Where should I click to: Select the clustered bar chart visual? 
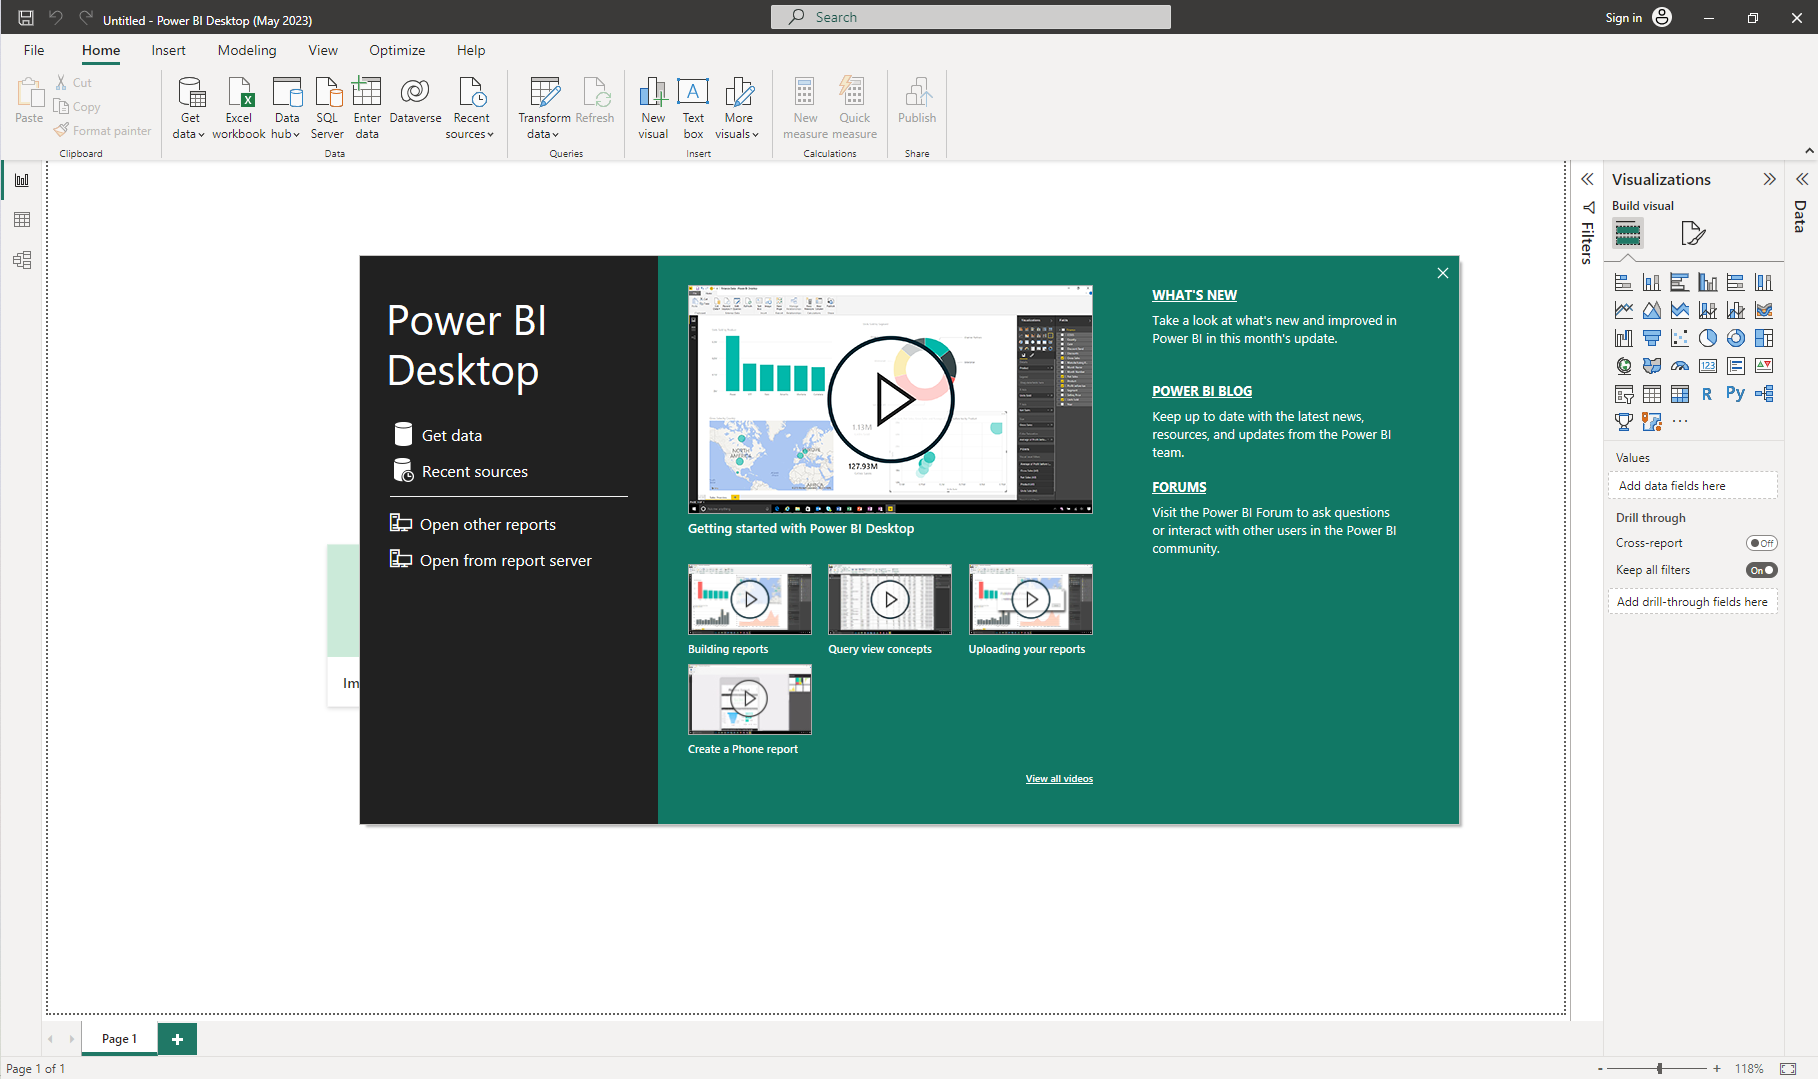[1679, 282]
